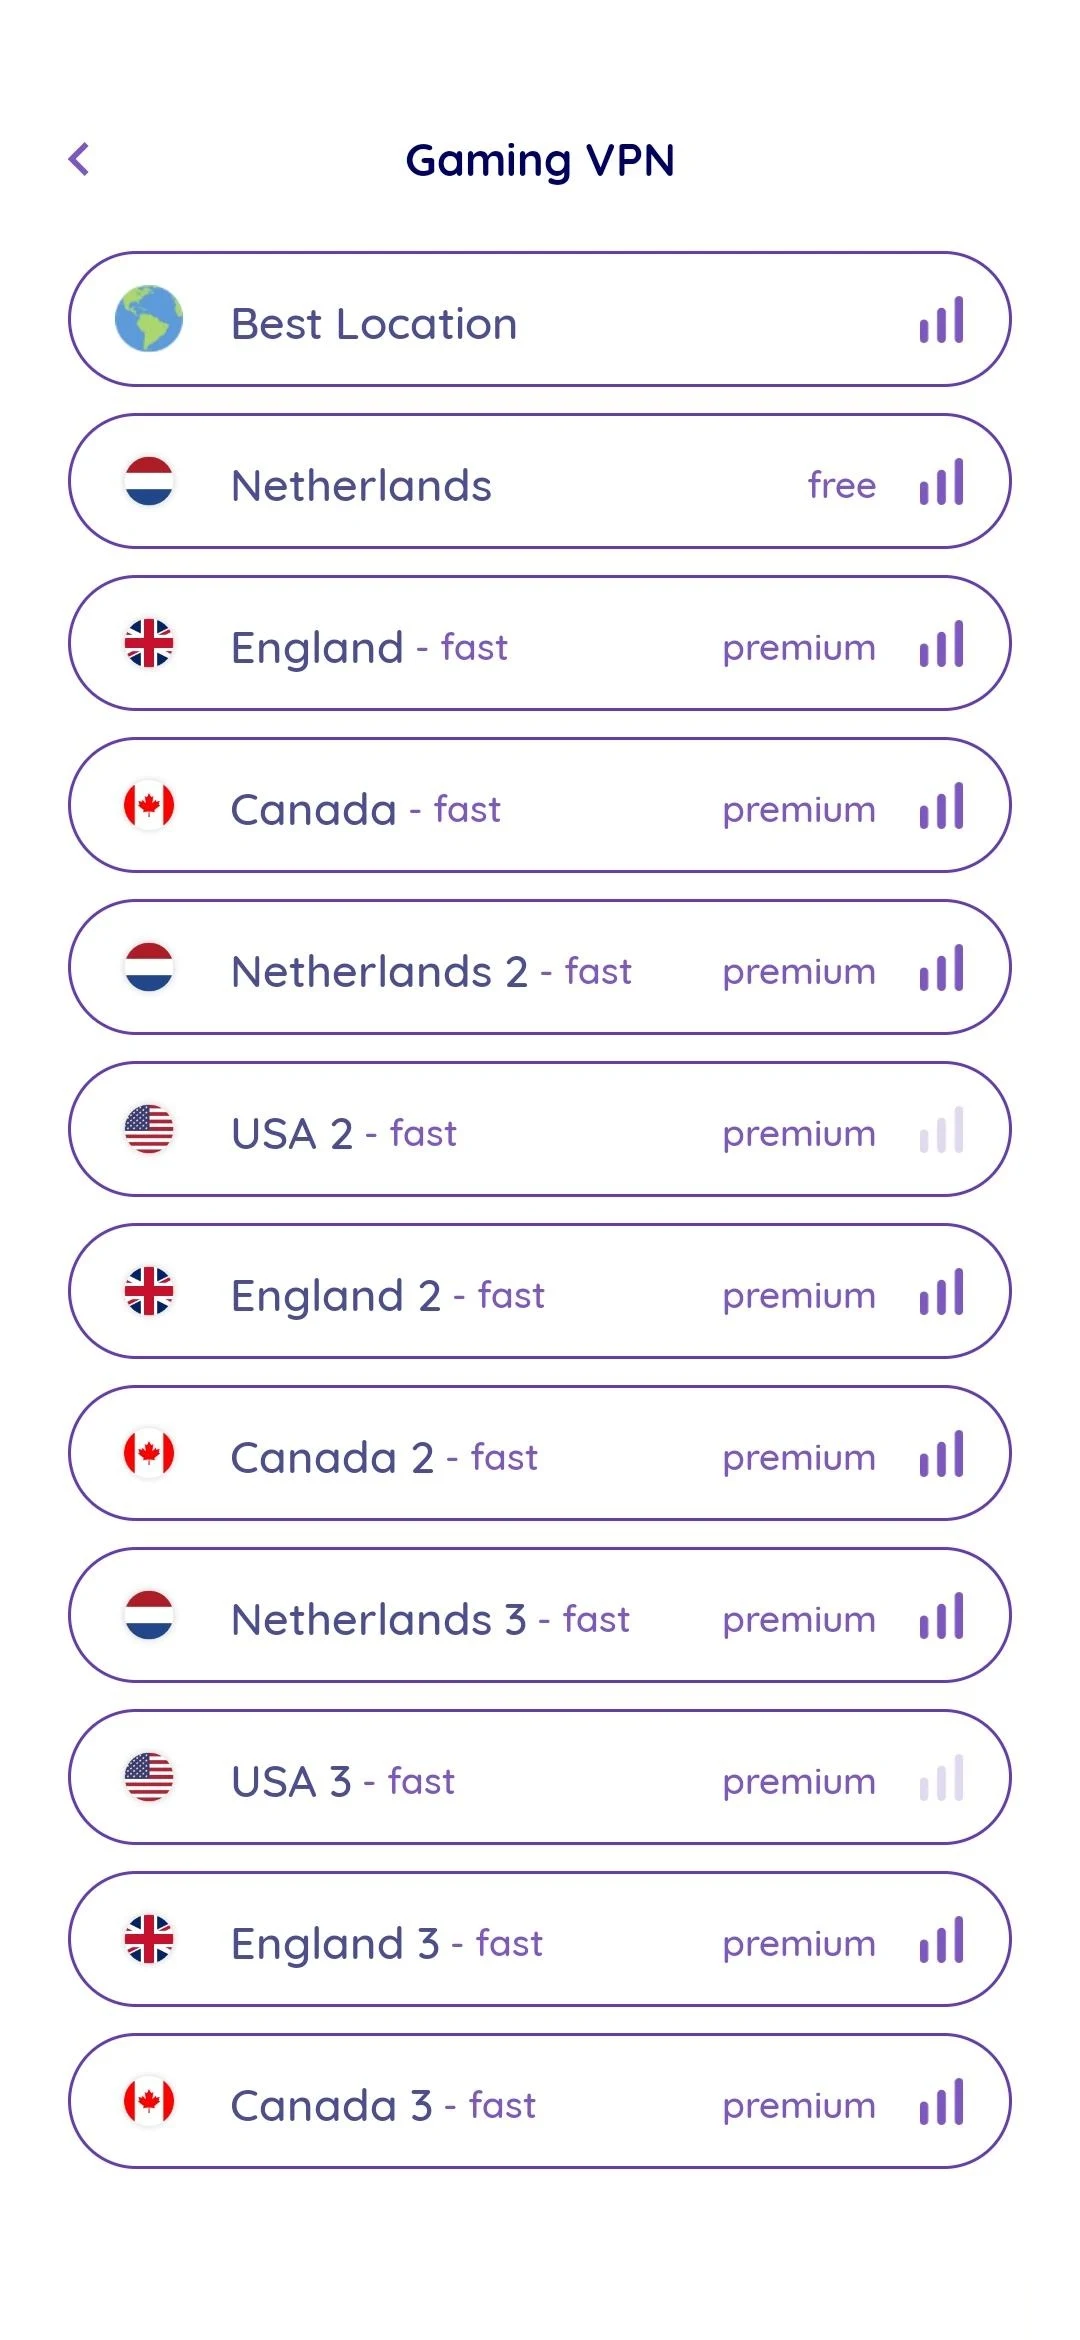Click the faded signal bars on USA 3
The image size is (1080, 2340).
(x=941, y=1778)
